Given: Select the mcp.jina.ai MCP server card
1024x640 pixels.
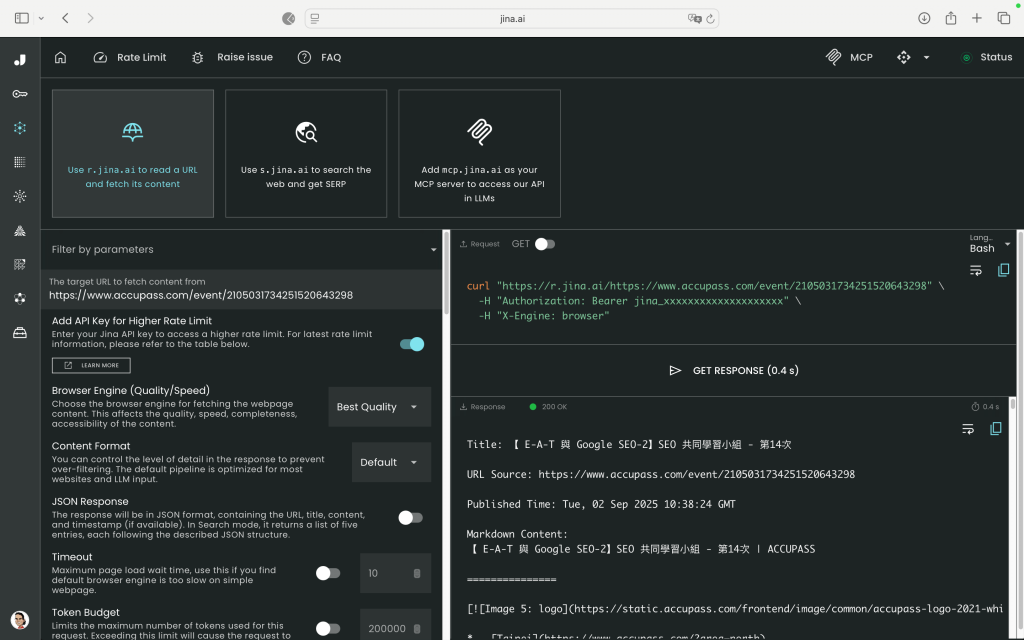Looking at the screenshot, I should [x=479, y=153].
